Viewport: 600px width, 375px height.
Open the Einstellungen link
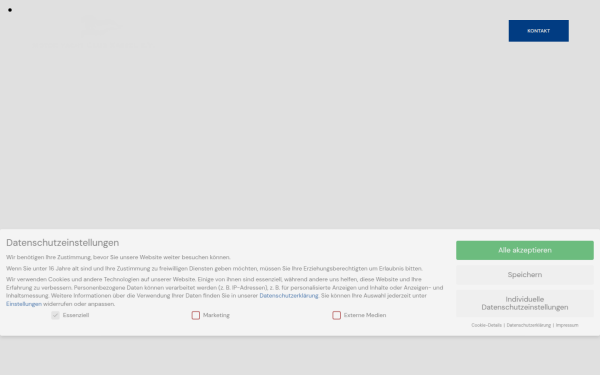click(x=24, y=304)
